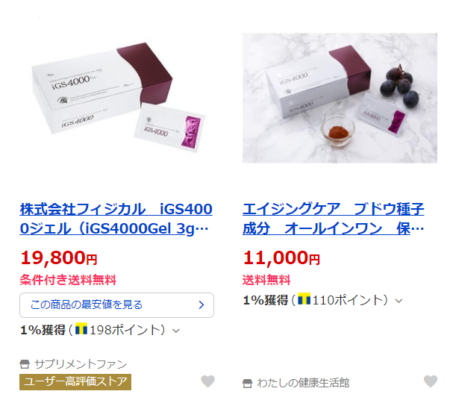The image size is (450, 400).
Task: Open the iGS4000 gel box product image
Action: [117, 97]
